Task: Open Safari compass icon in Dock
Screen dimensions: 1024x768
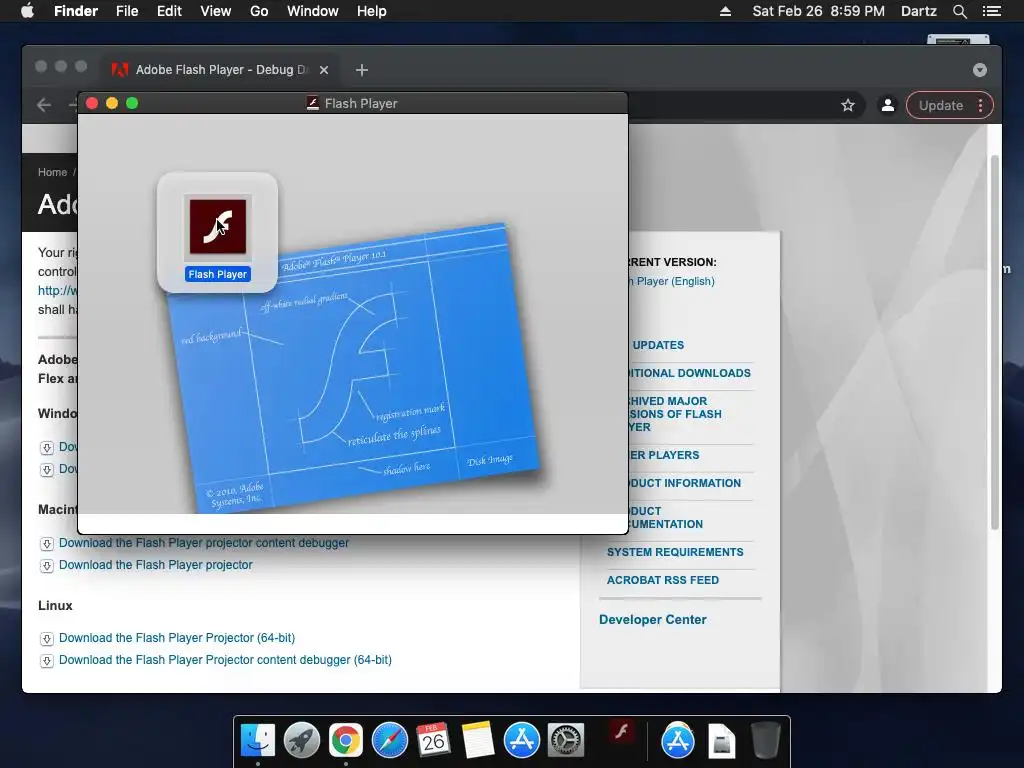Action: [x=390, y=741]
